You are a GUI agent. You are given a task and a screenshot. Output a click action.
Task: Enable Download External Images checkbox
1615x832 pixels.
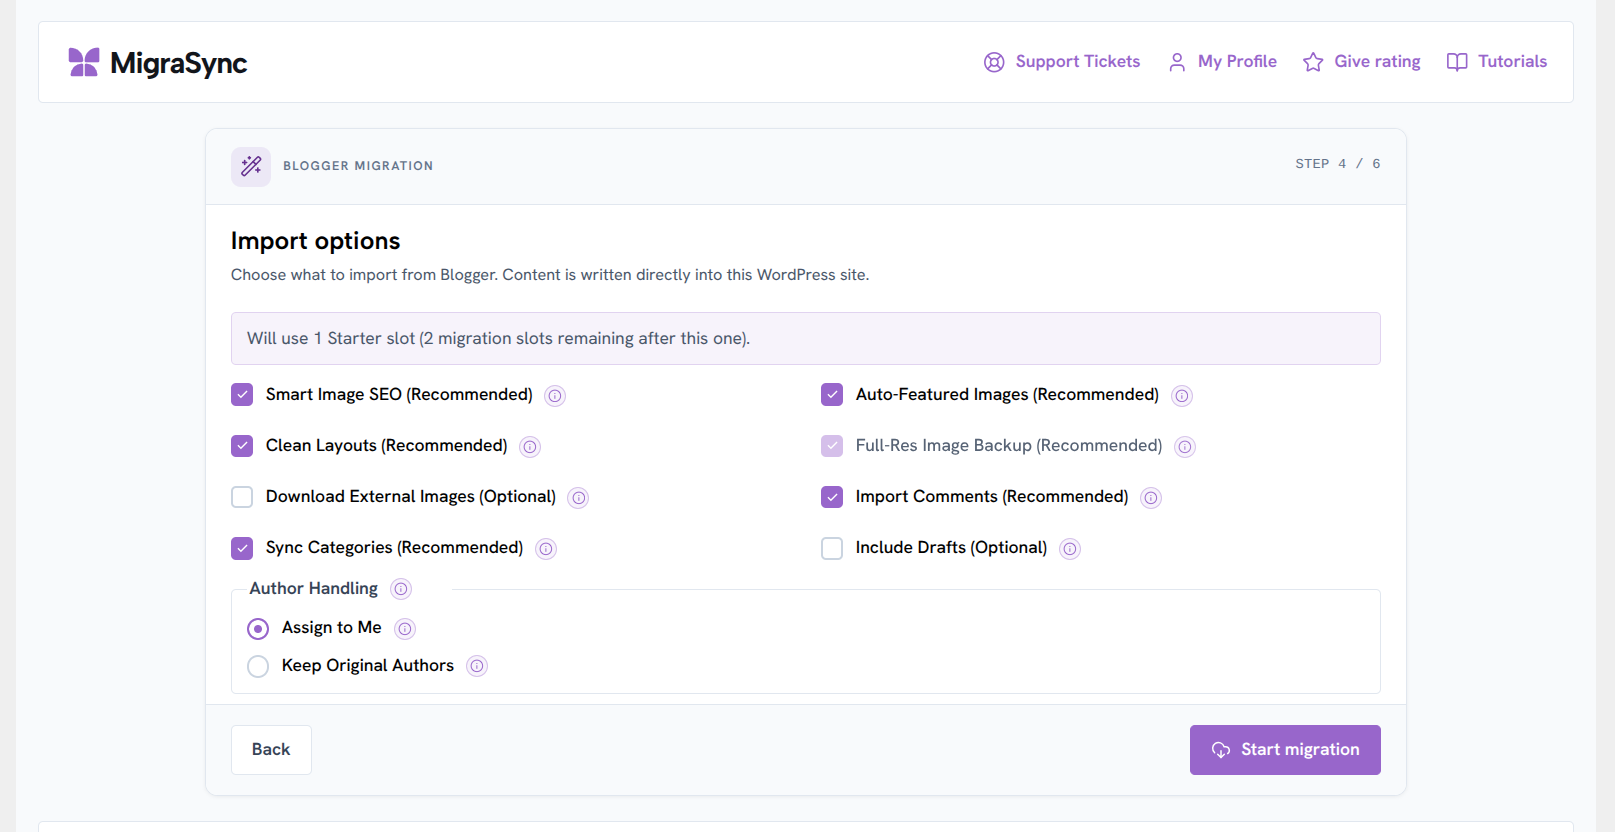[x=242, y=497]
